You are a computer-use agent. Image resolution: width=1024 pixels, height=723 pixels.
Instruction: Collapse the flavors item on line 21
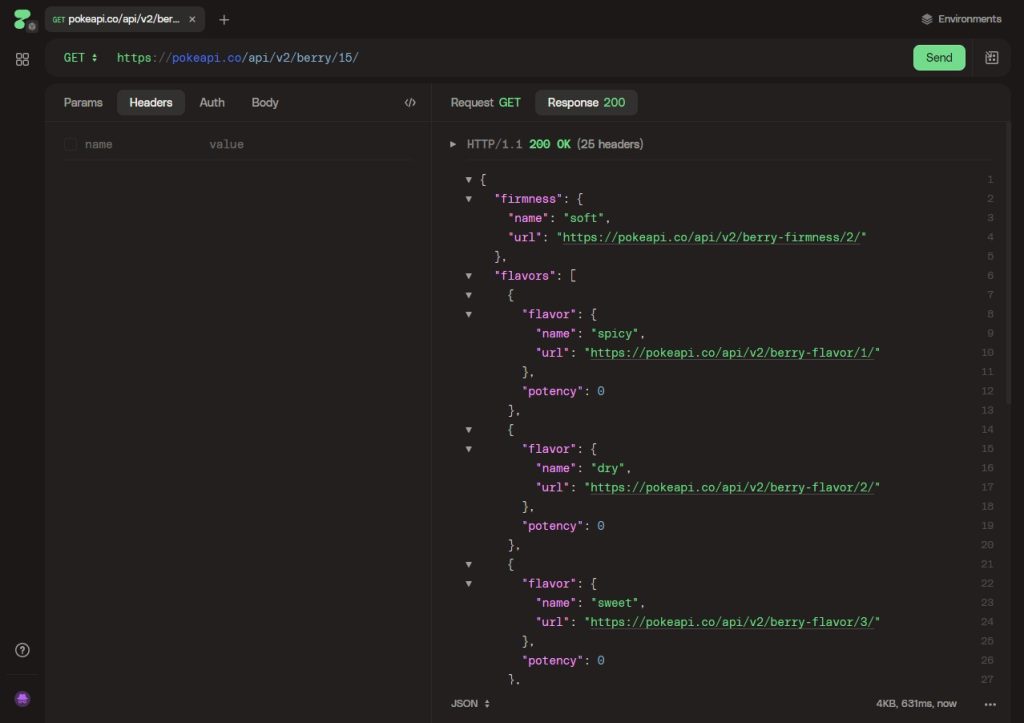coord(468,564)
